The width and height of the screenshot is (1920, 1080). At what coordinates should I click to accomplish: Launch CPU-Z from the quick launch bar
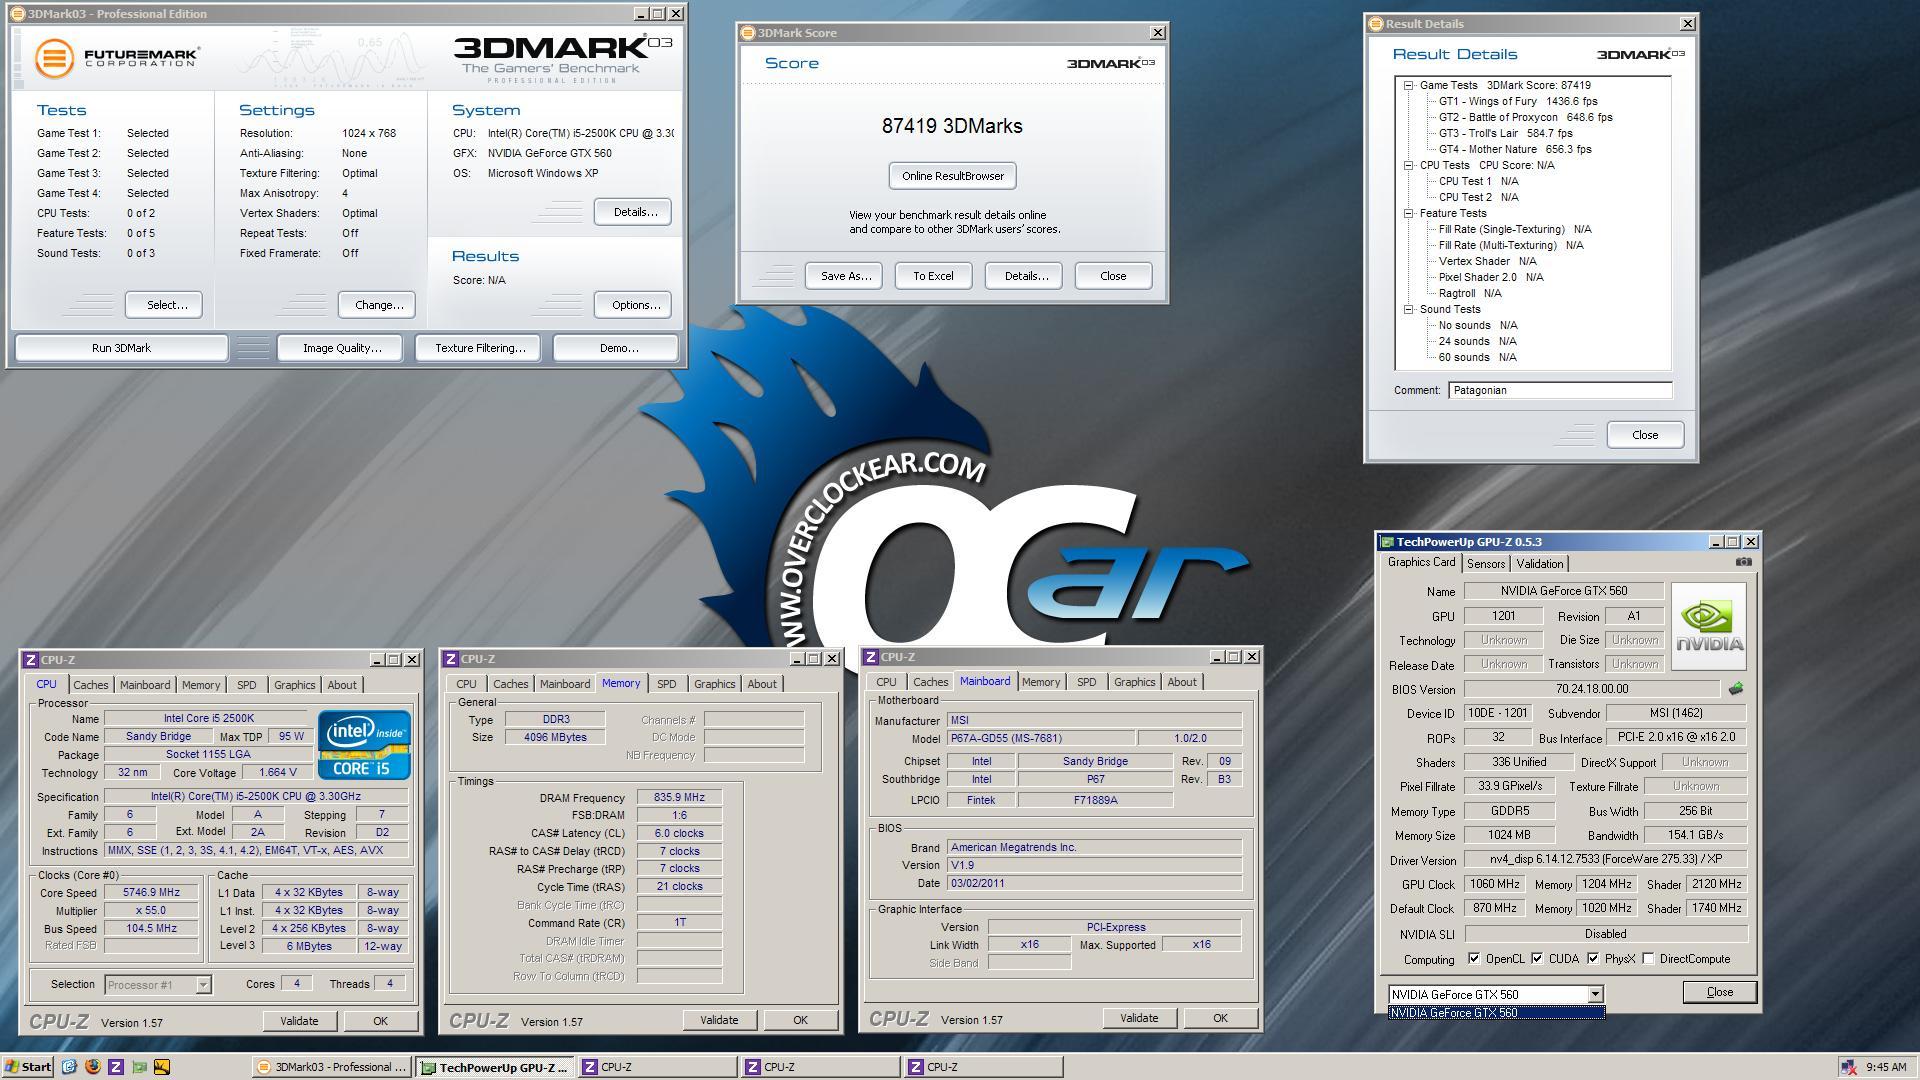point(116,1067)
